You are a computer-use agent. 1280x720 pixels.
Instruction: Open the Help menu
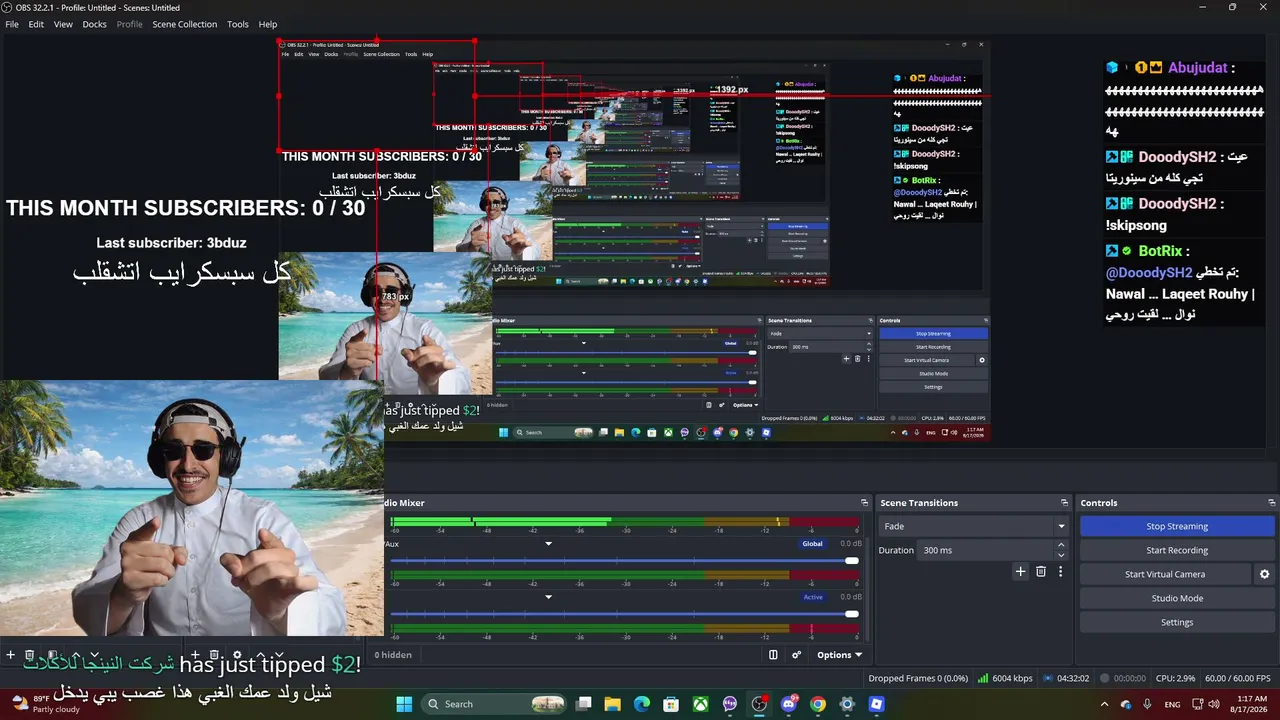pyautogui.click(x=268, y=24)
